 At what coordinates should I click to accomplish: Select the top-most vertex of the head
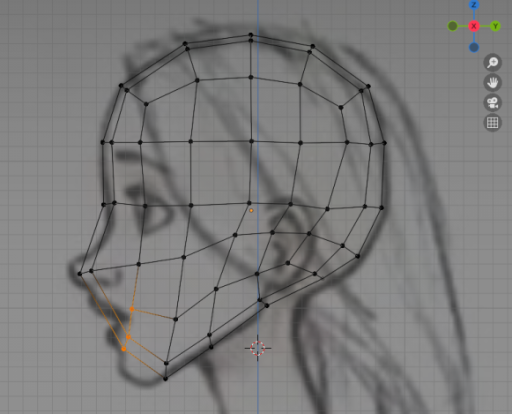point(251,35)
